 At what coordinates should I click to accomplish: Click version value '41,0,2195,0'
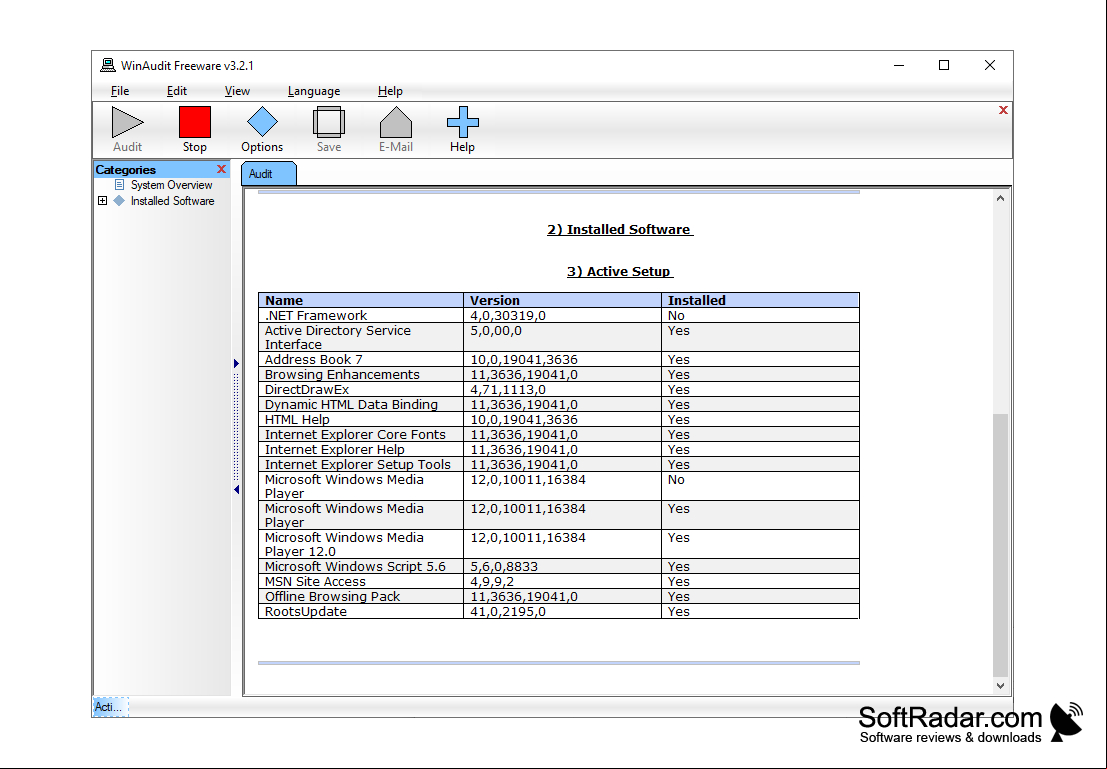coord(508,612)
